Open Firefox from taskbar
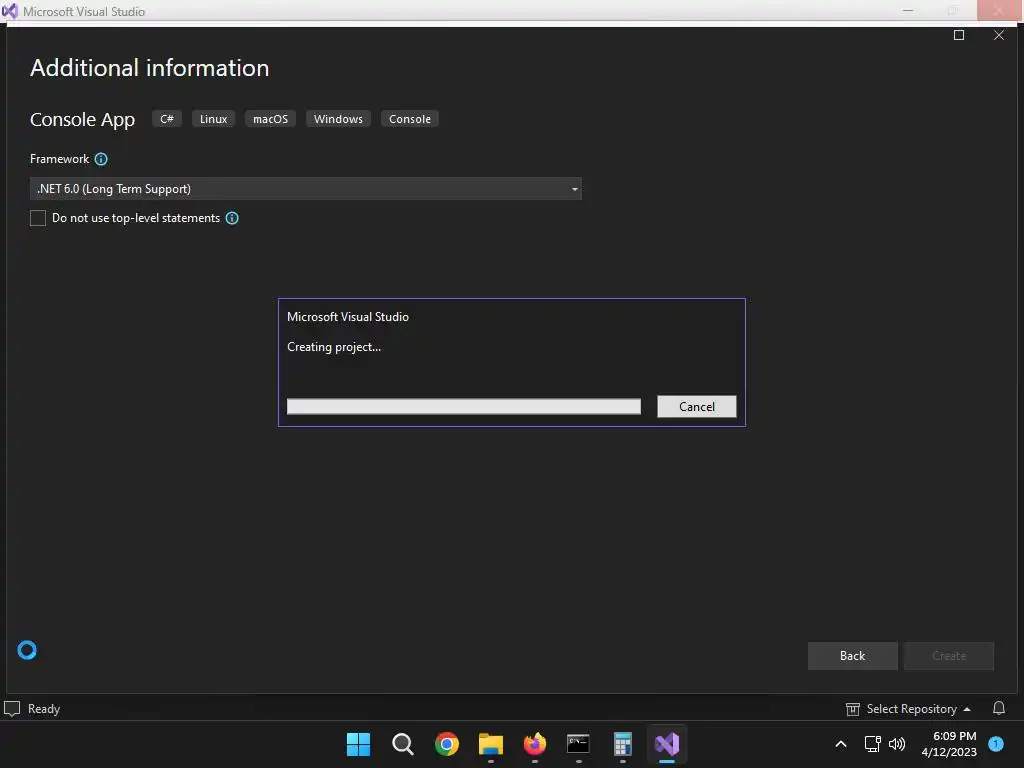The image size is (1024, 768). pos(535,744)
